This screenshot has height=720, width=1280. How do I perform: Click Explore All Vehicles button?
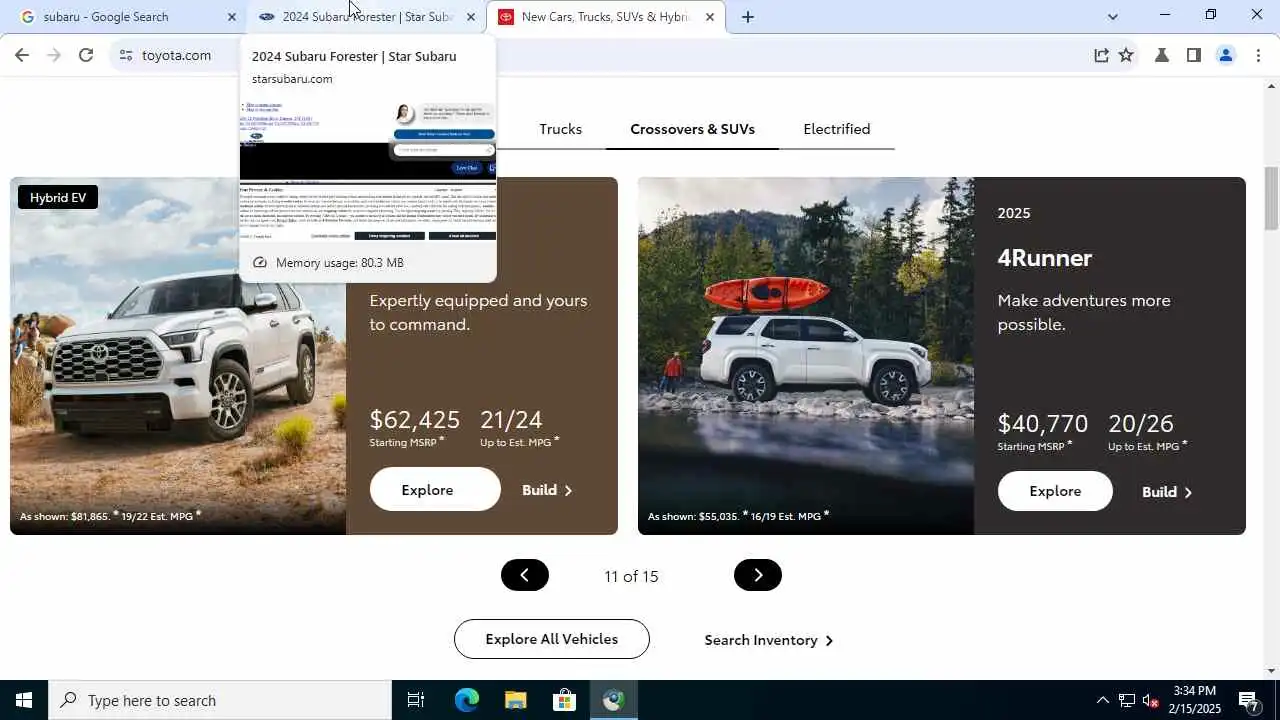click(551, 639)
